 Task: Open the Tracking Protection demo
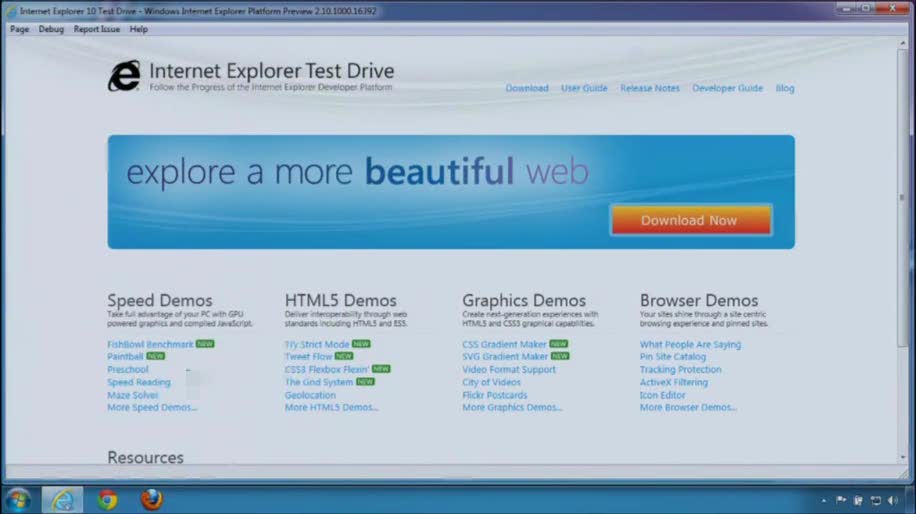pos(680,370)
